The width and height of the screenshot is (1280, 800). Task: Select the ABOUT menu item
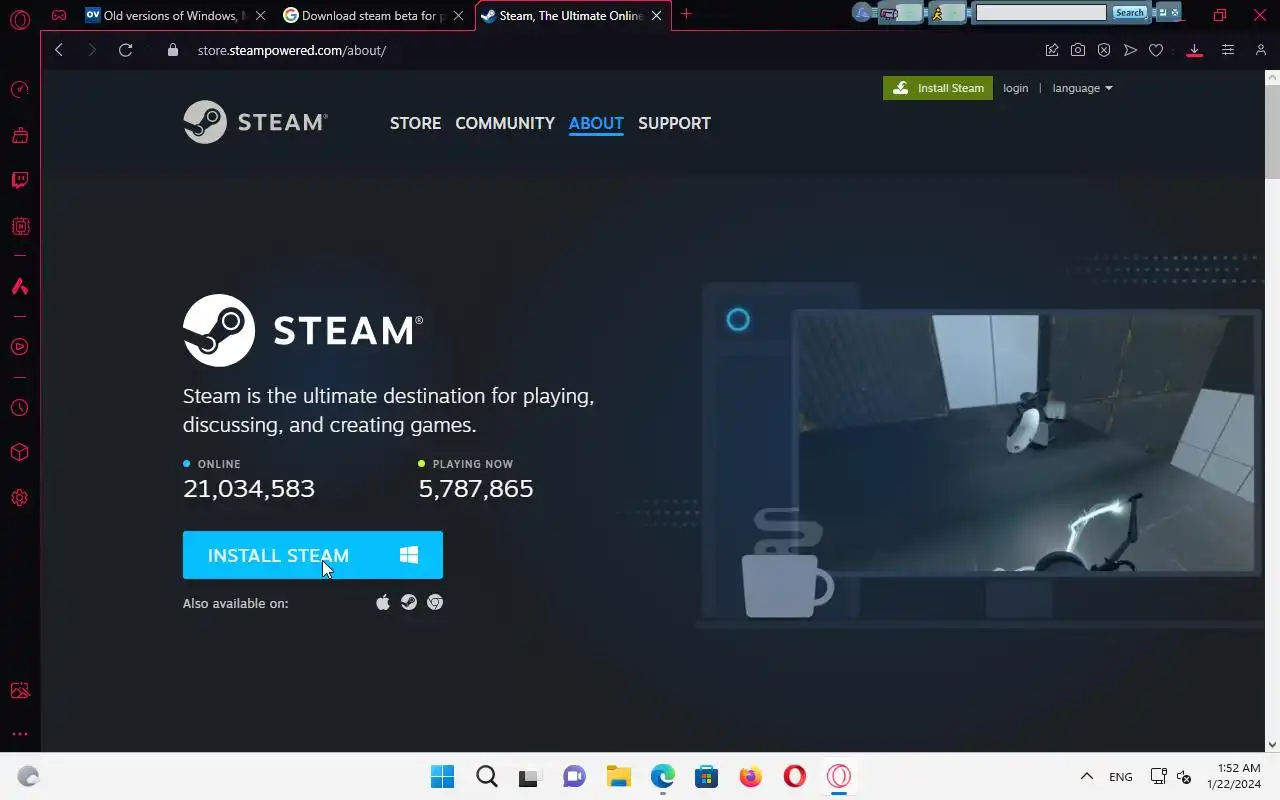click(596, 123)
